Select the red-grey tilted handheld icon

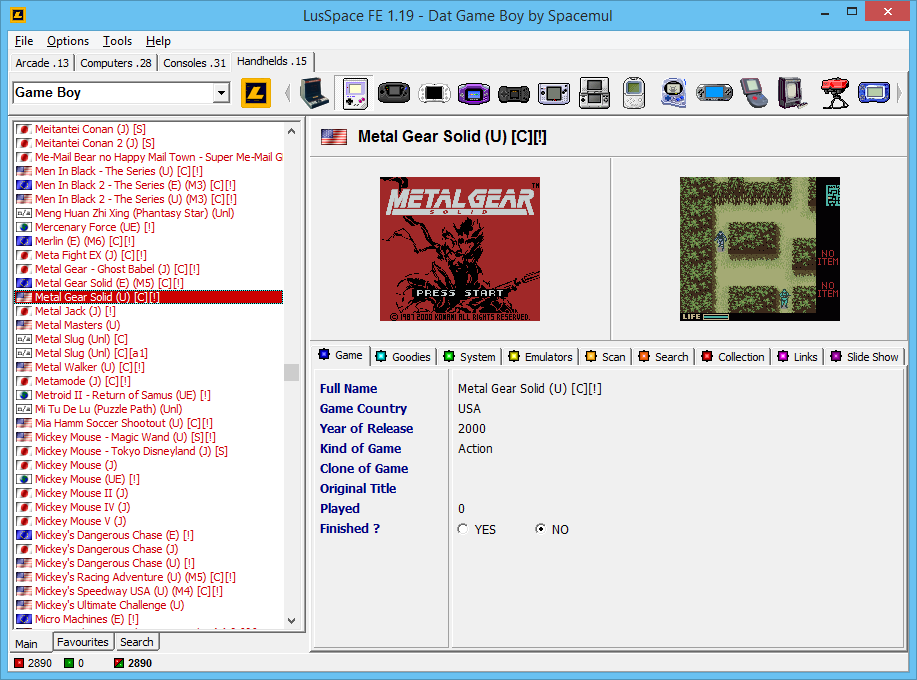pyautogui.click(x=754, y=93)
